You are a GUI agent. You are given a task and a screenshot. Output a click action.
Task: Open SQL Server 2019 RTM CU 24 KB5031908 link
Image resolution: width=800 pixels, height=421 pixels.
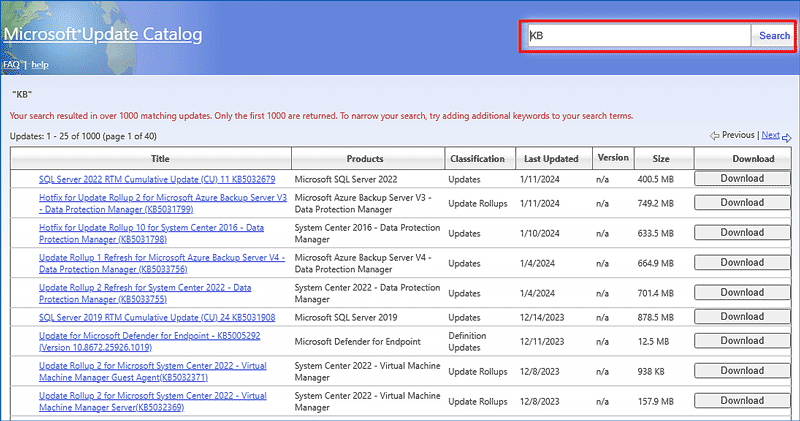pos(157,317)
